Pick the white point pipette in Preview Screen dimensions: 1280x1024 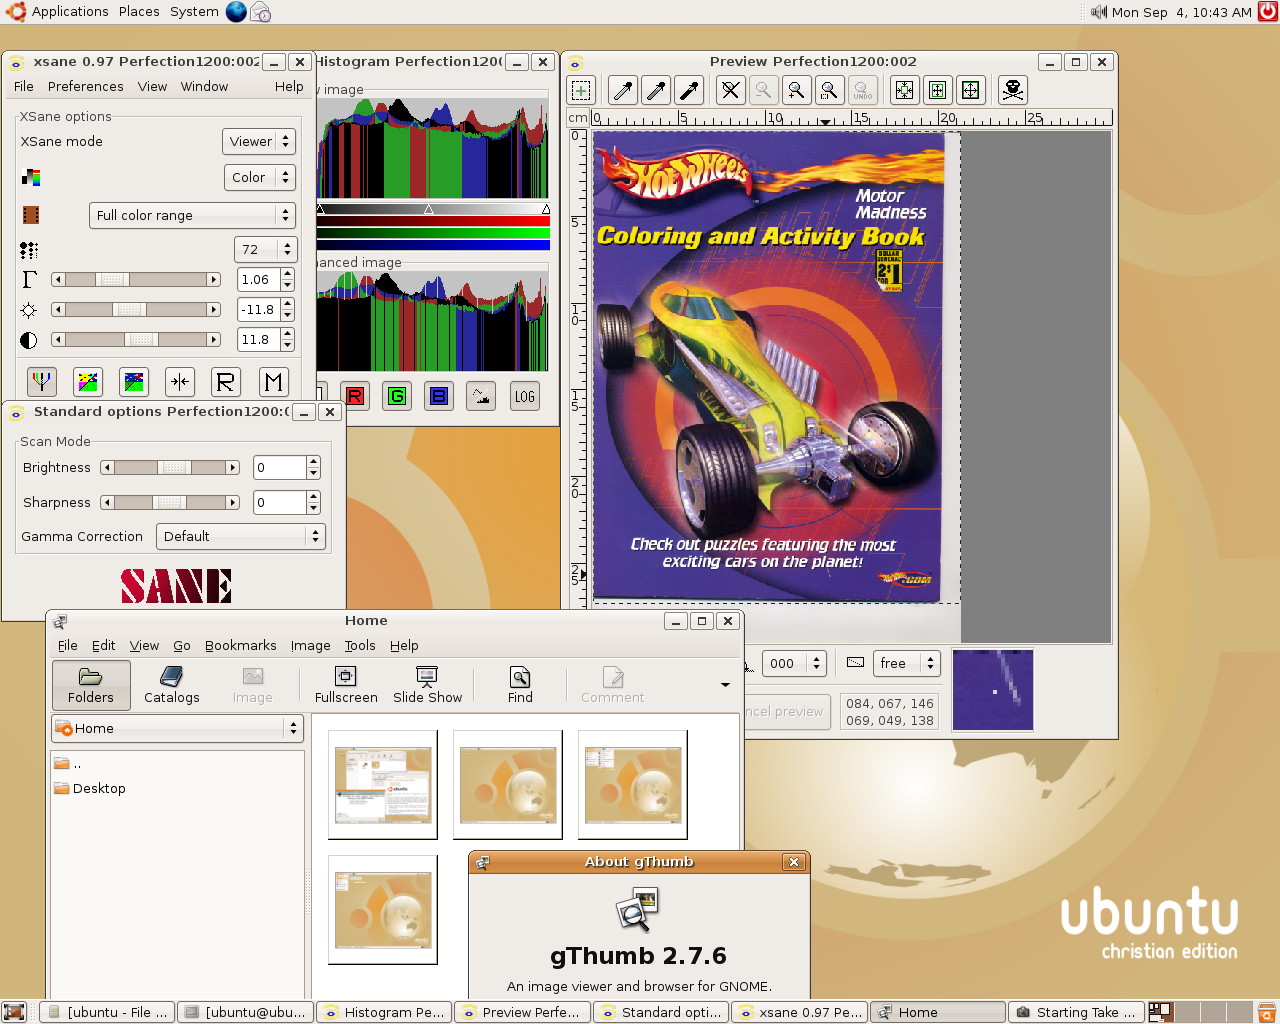[623, 90]
